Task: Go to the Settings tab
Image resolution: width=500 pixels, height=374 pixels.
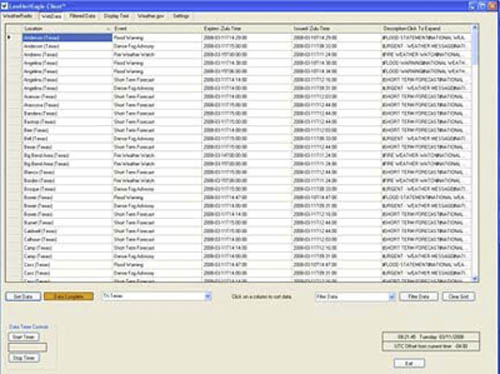Action: 181,16
